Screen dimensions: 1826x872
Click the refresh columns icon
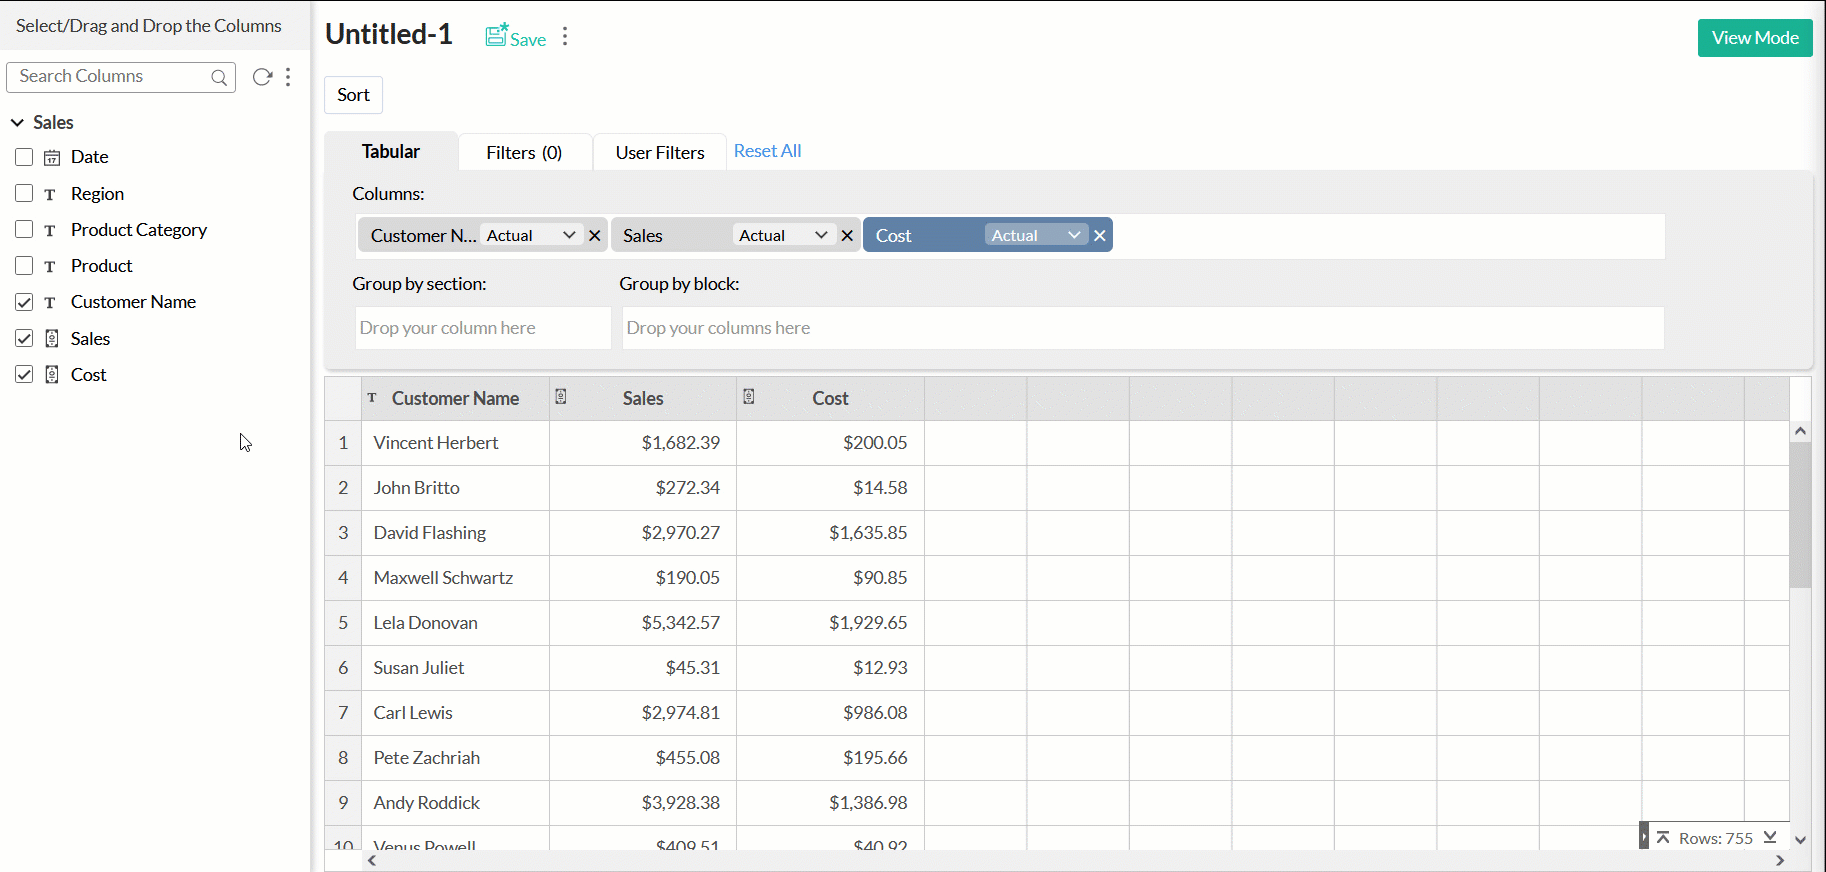pos(262,77)
